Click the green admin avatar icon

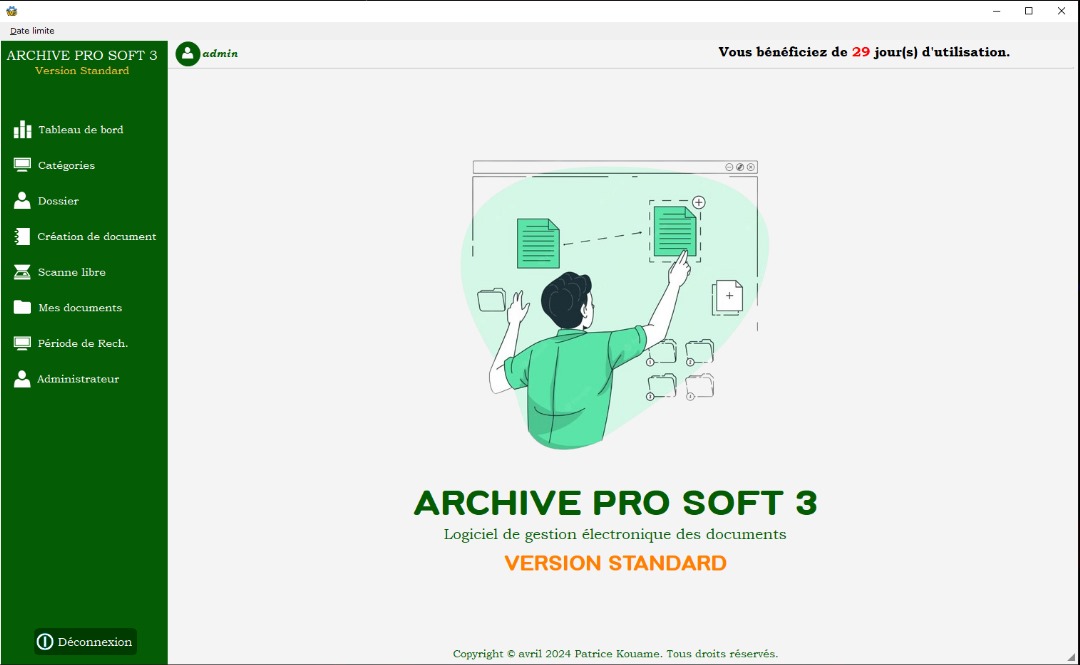coord(187,54)
